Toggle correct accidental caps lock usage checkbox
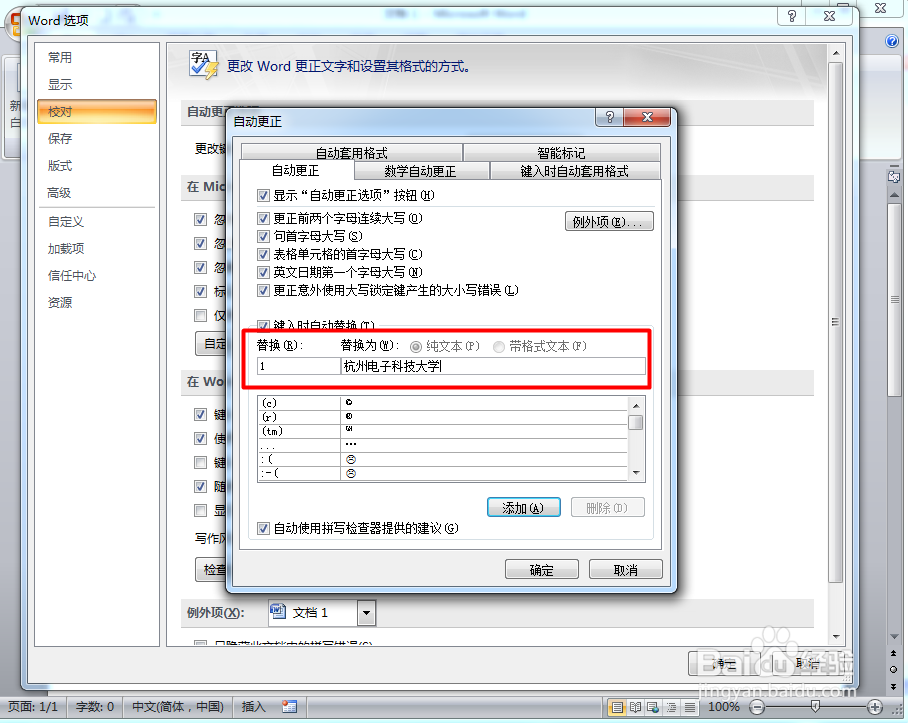Screen dimensions: 908x723 click(263, 290)
